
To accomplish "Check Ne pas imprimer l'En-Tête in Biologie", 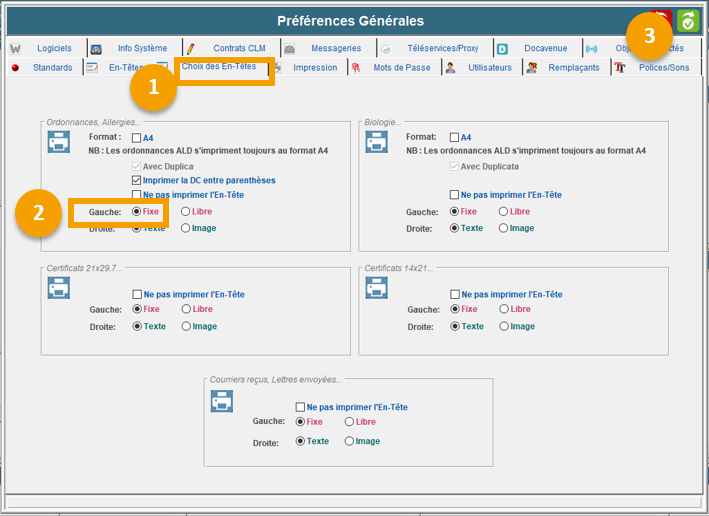I will pos(455,194).
